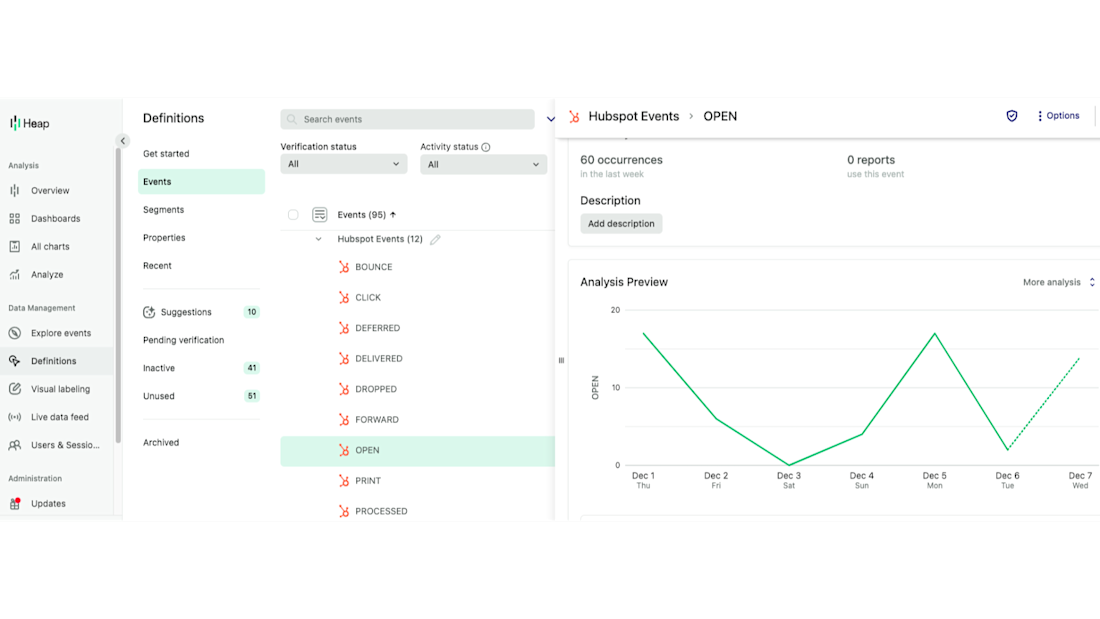This screenshot has height=619, width=1100.
Task: Select the DEFERRED event
Action: pyautogui.click(x=377, y=328)
